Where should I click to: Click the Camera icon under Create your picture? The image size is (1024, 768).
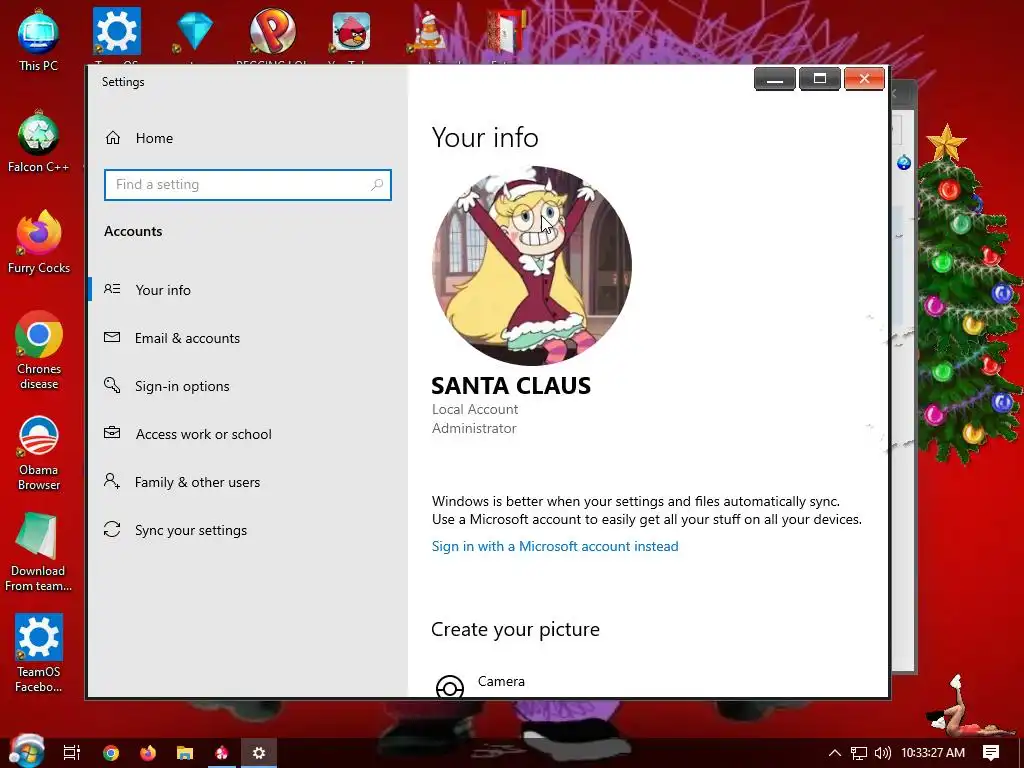click(x=450, y=686)
